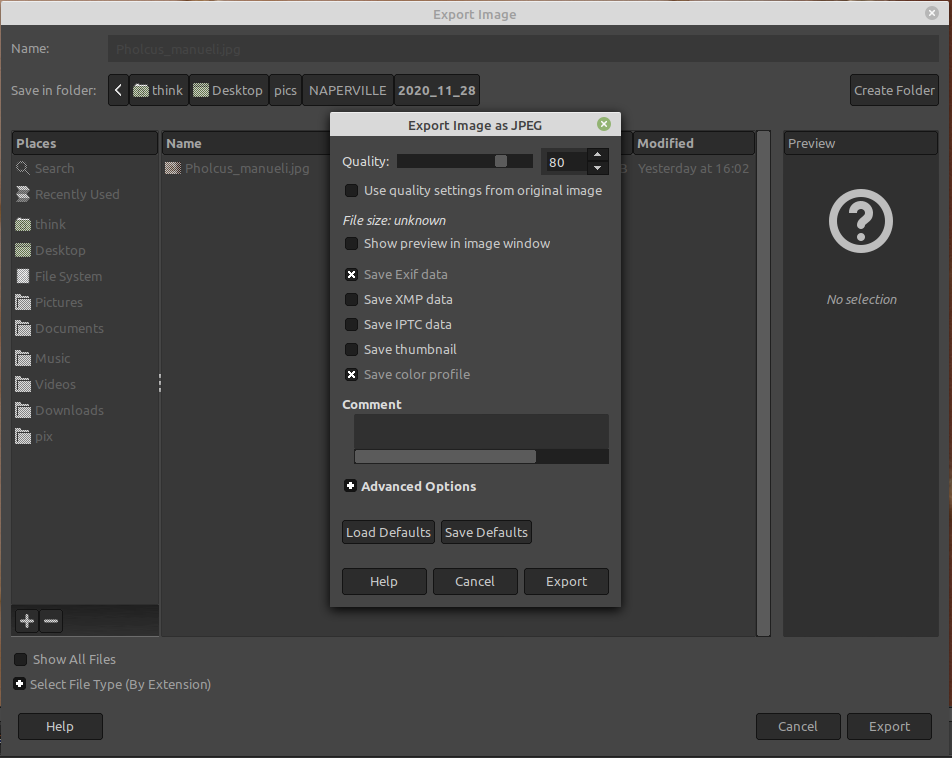Remove bookmark with minus button

[x=51, y=621]
